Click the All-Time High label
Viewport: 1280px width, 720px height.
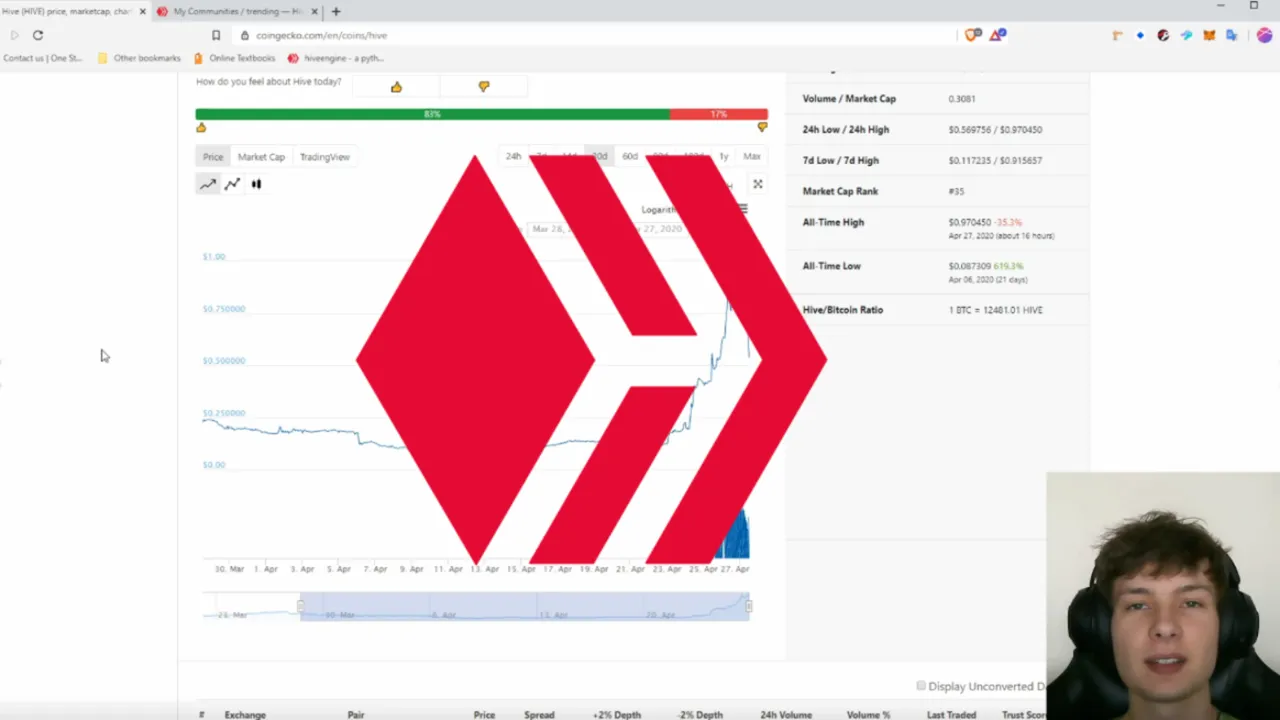833,222
